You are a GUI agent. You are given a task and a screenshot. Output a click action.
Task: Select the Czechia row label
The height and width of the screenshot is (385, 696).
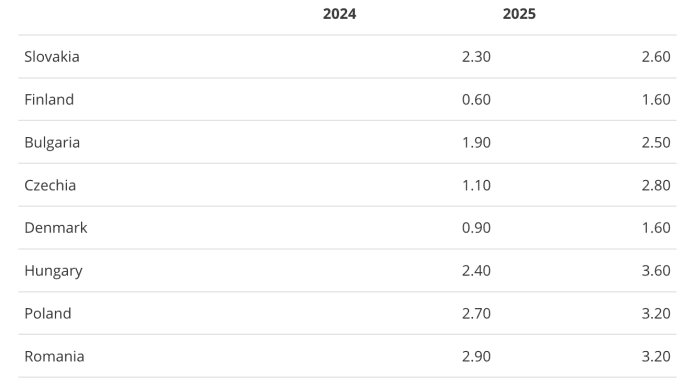(50, 185)
